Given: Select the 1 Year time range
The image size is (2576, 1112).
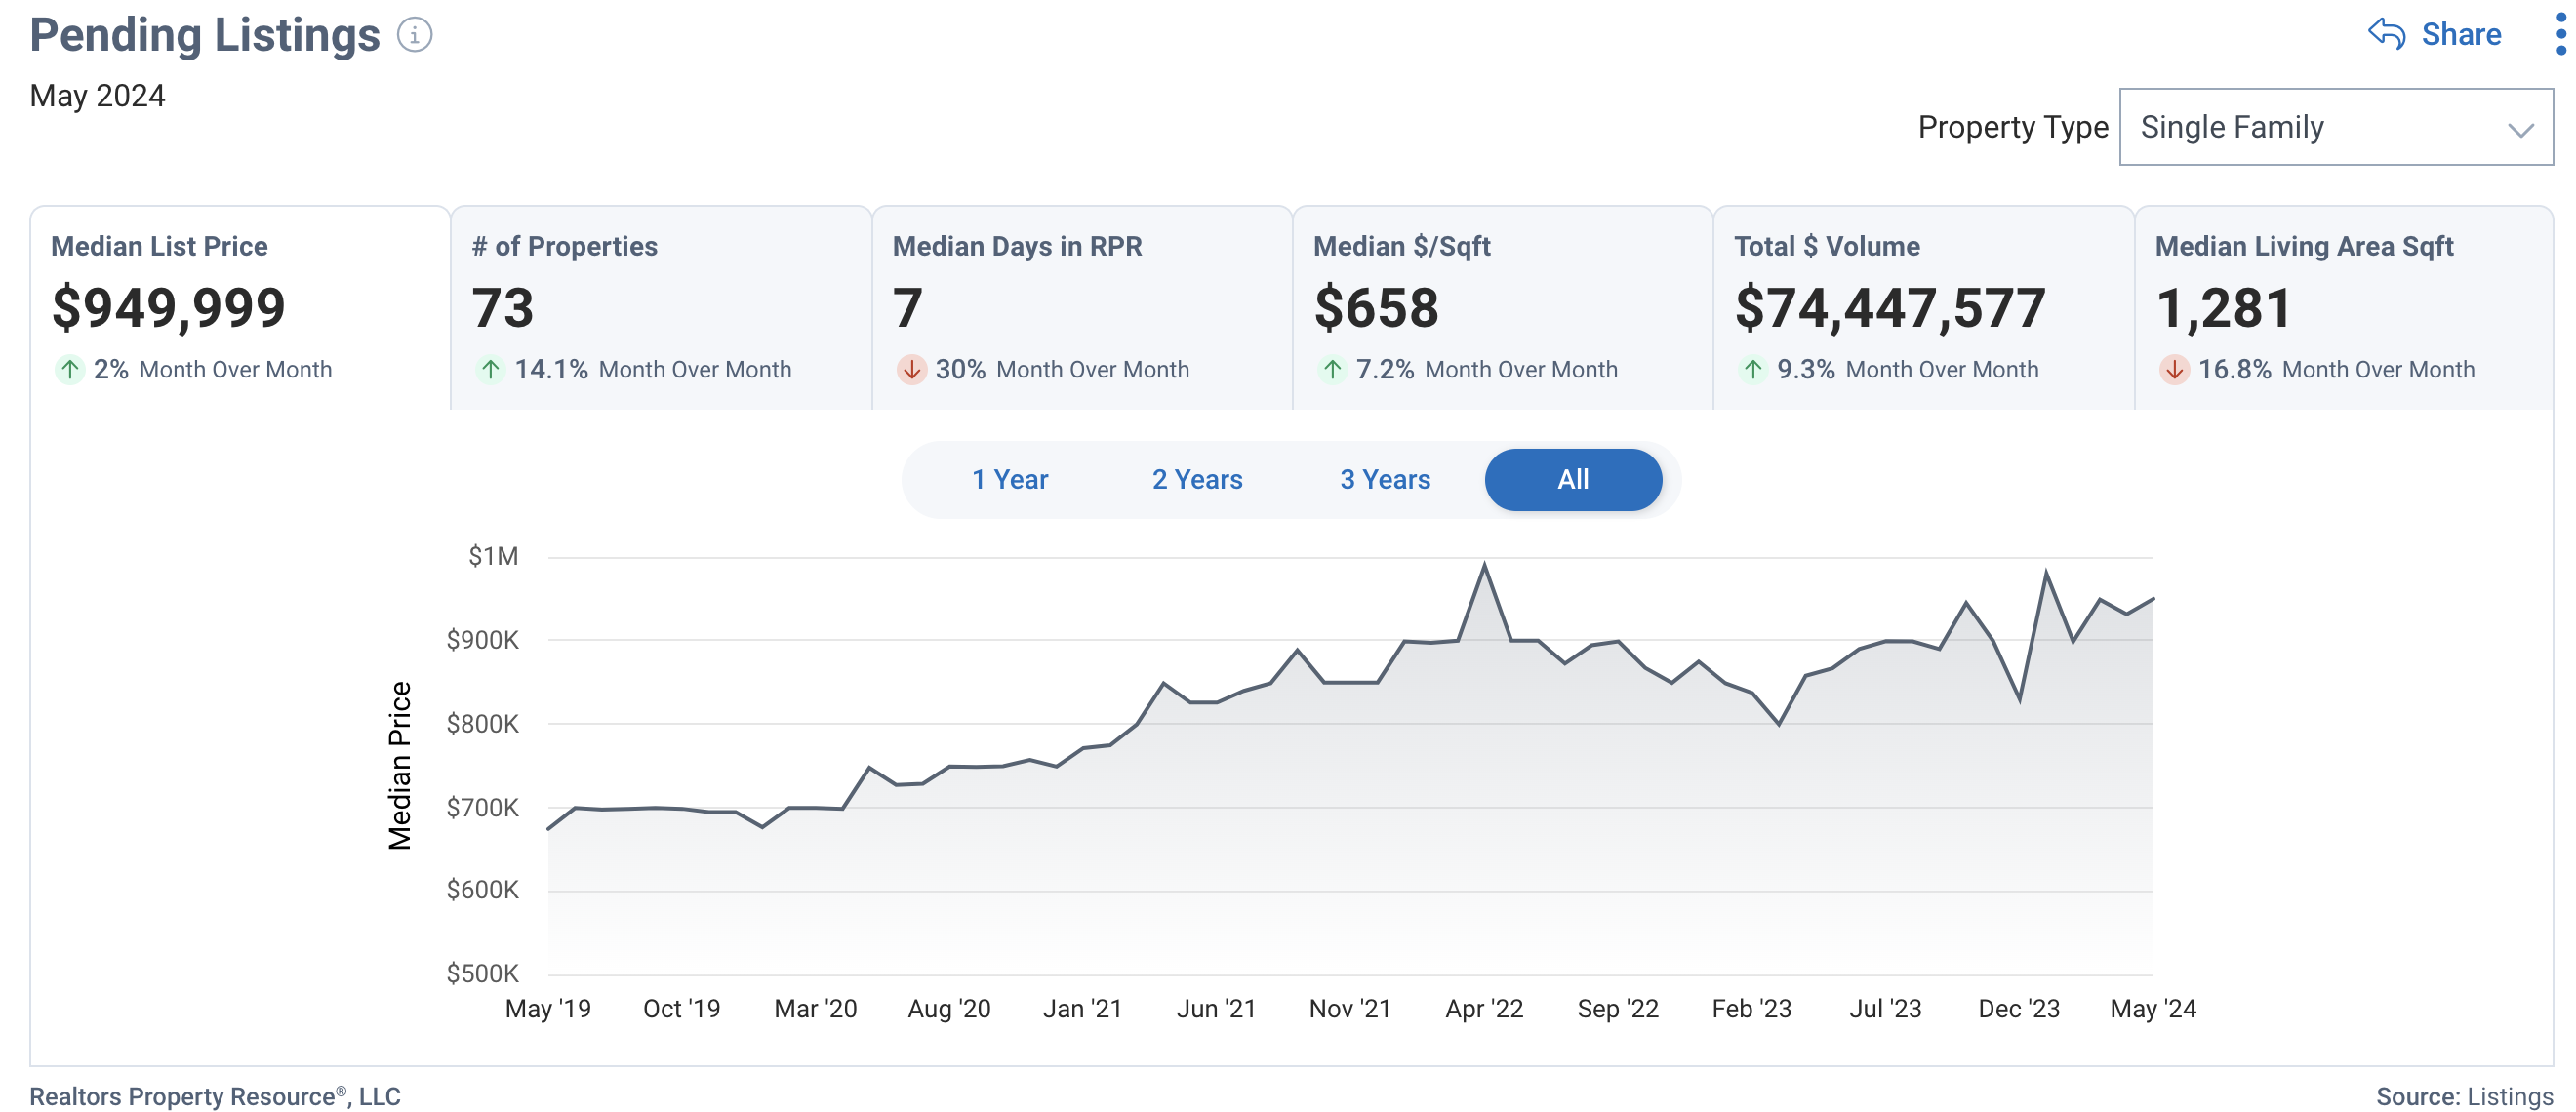Looking at the screenshot, I should (x=1009, y=479).
